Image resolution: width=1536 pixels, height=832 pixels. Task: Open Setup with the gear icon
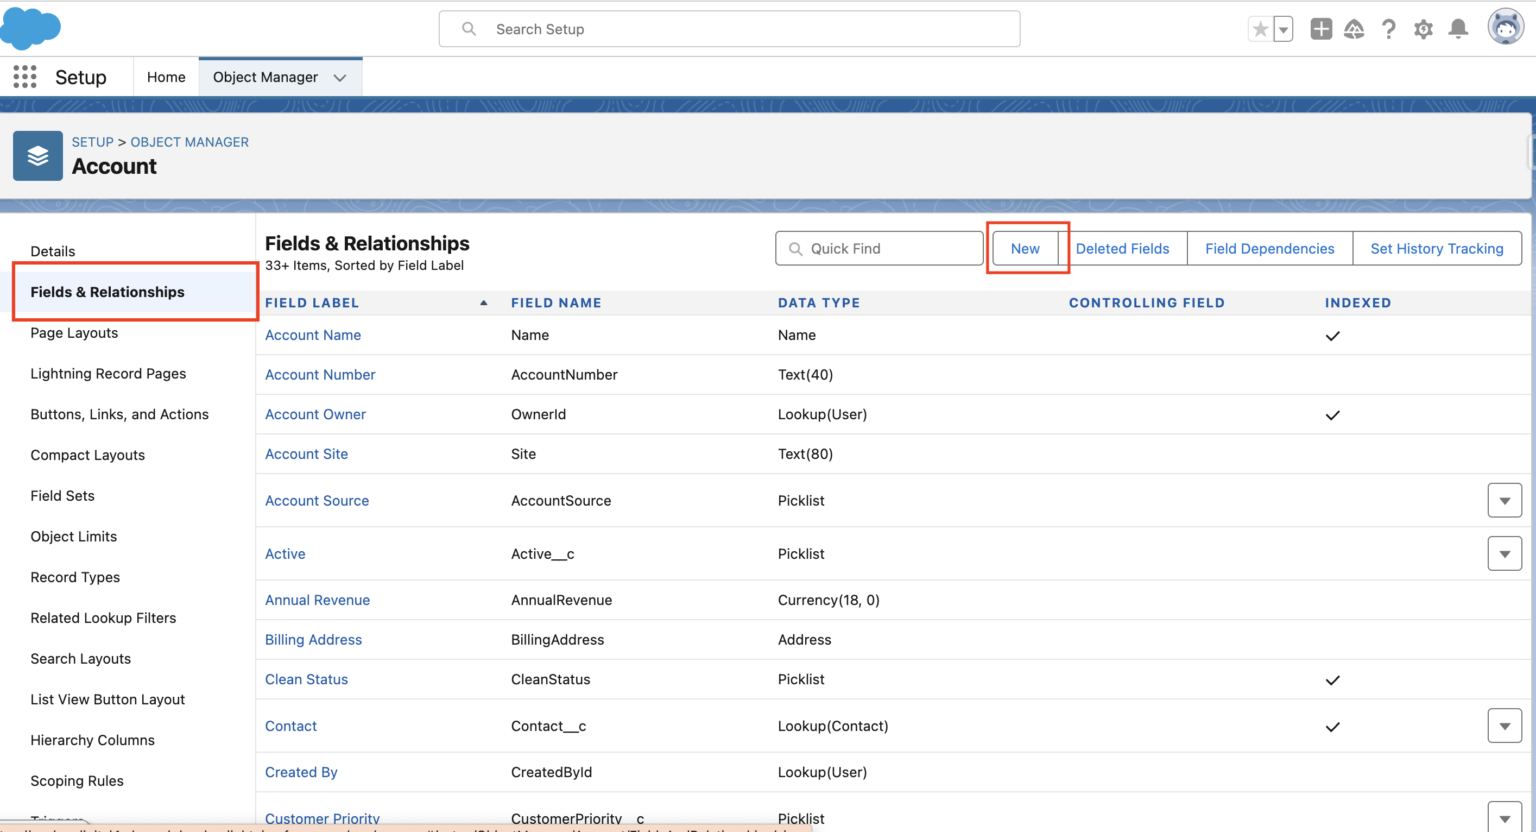point(1423,28)
